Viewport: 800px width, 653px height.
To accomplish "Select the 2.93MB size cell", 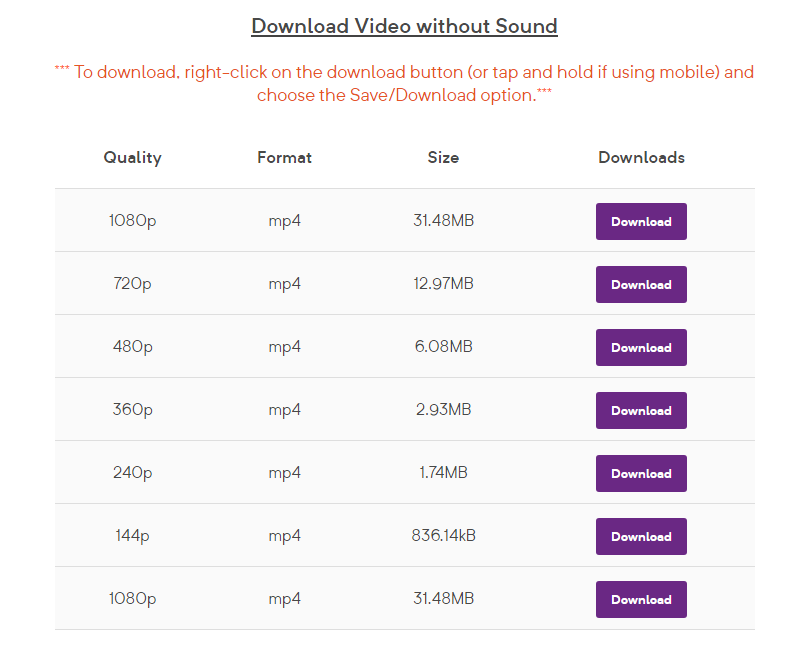I will (443, 410).
